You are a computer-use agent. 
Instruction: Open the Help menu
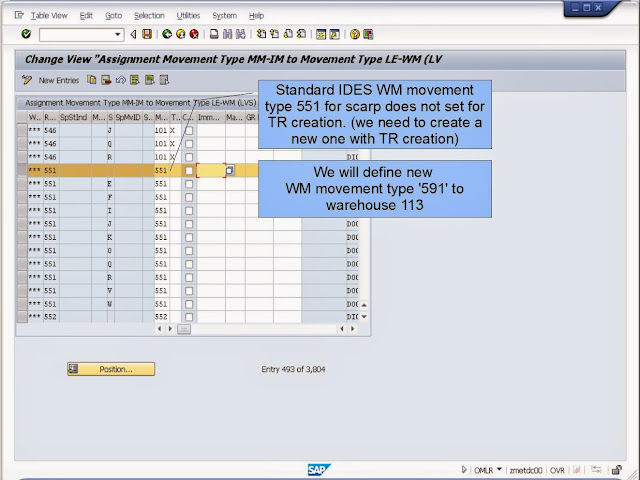pyautogui.click(x=256, y=16)
